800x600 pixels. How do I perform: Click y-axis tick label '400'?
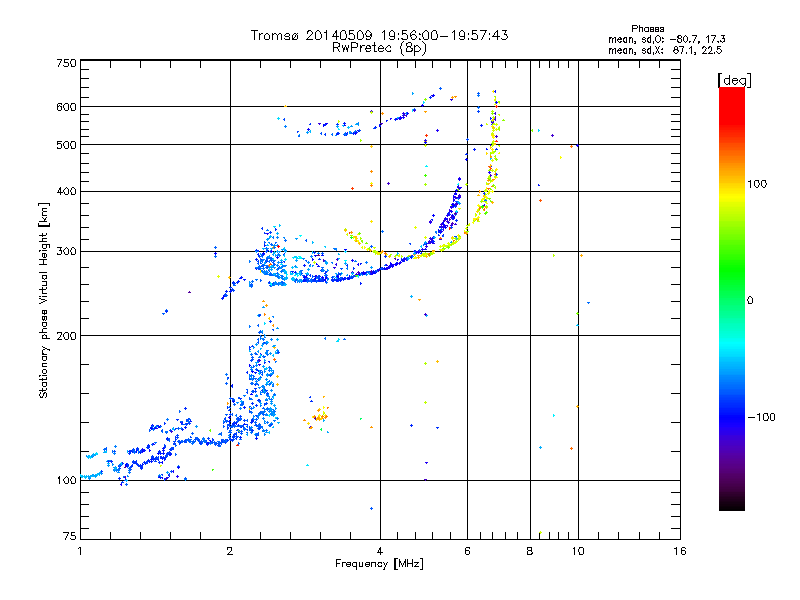[66, 191]
